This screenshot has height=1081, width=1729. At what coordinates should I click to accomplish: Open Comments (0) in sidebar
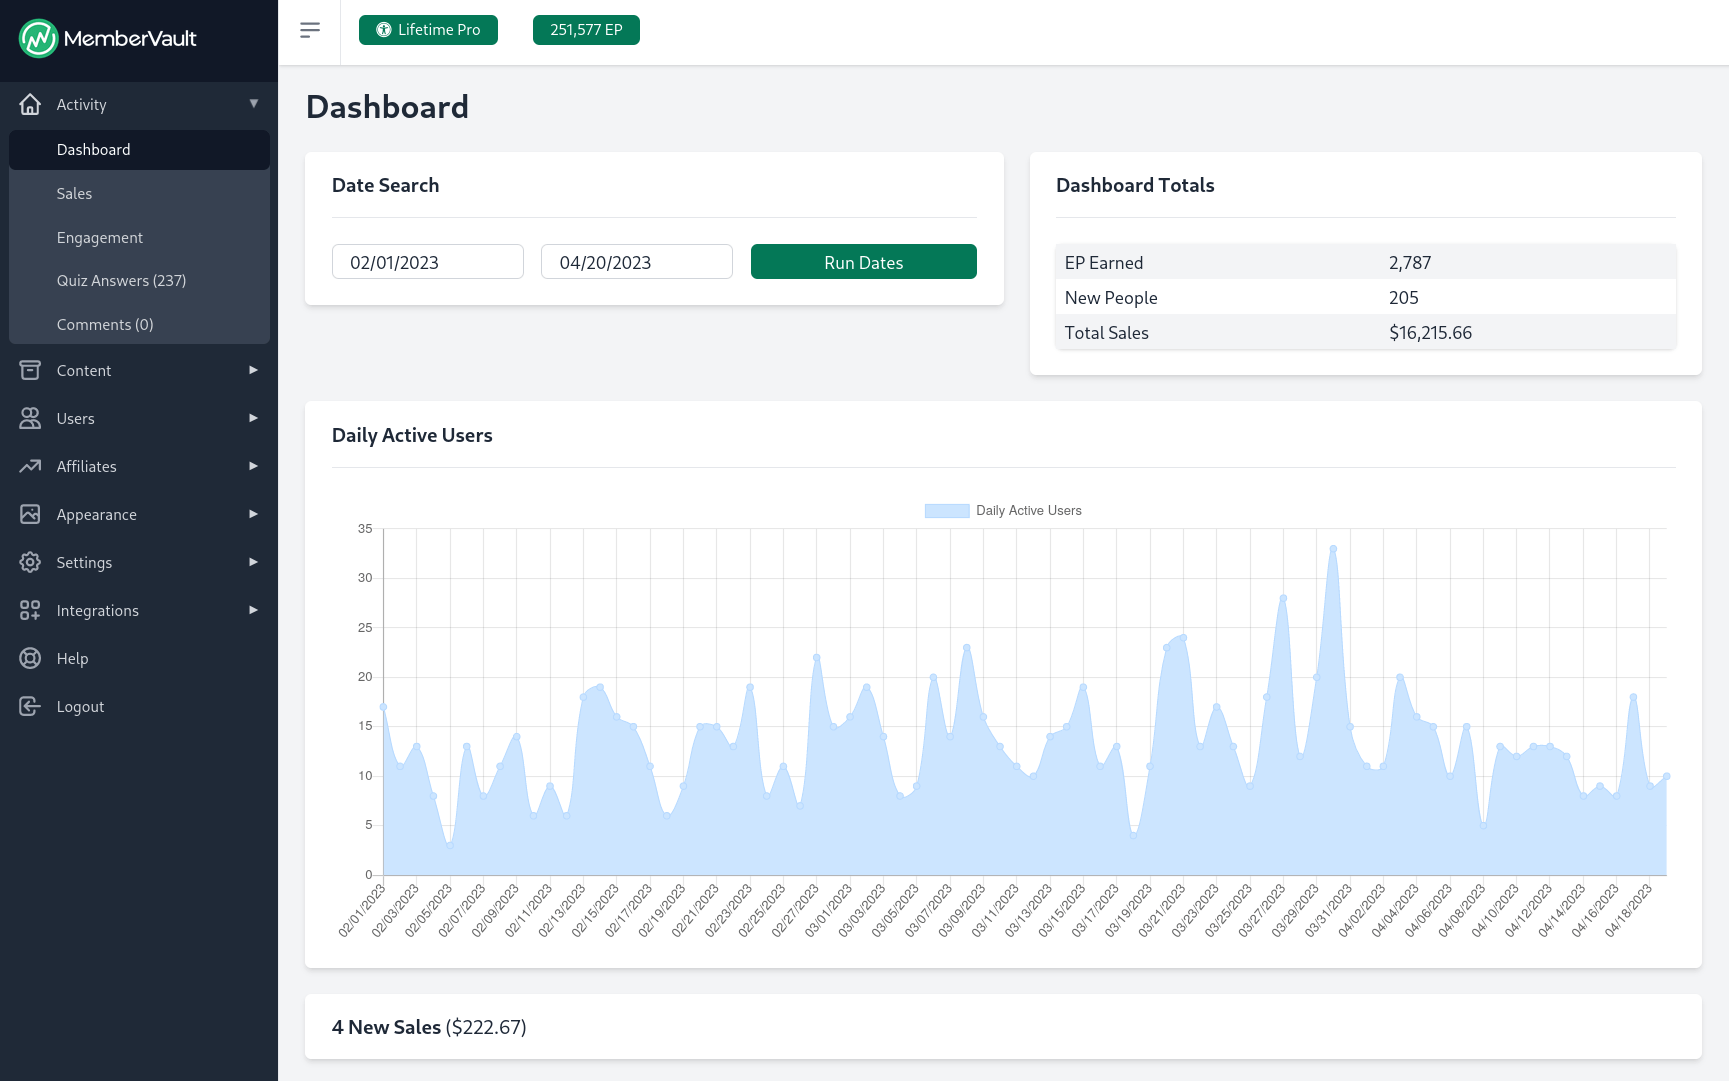pos(139,325)
